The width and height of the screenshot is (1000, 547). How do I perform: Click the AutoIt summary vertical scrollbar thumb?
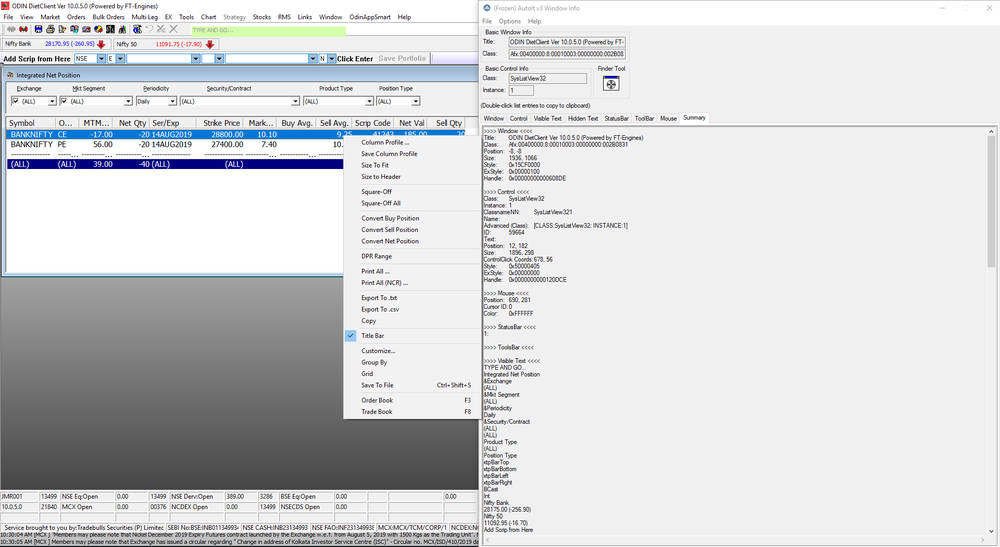tap(991, 202)
